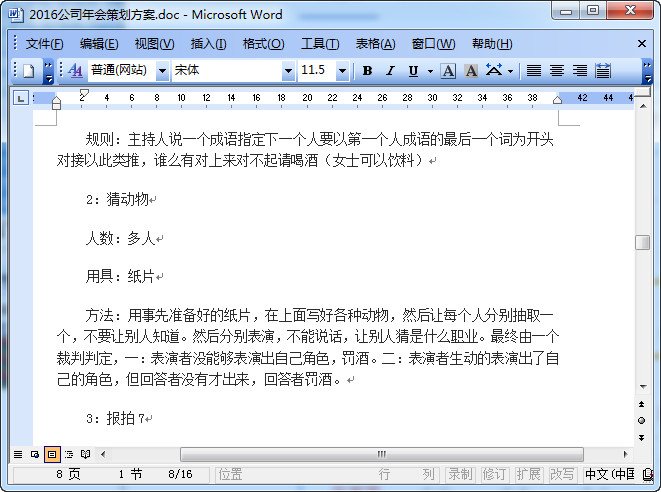This screenshot has height=492, width=661.
Task: Toggle Underline formatting
Action: (x=413, y=71)
